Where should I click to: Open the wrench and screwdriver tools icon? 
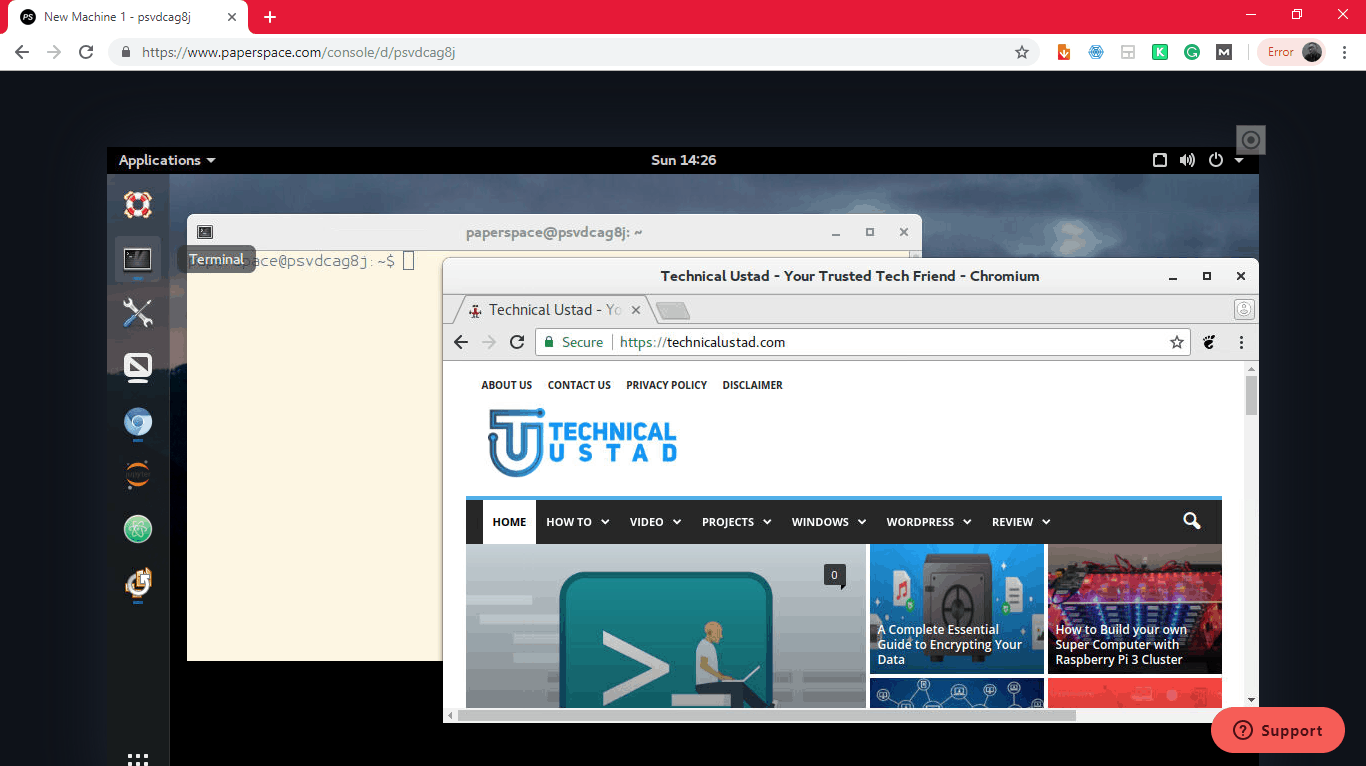(x=137, y=313)
